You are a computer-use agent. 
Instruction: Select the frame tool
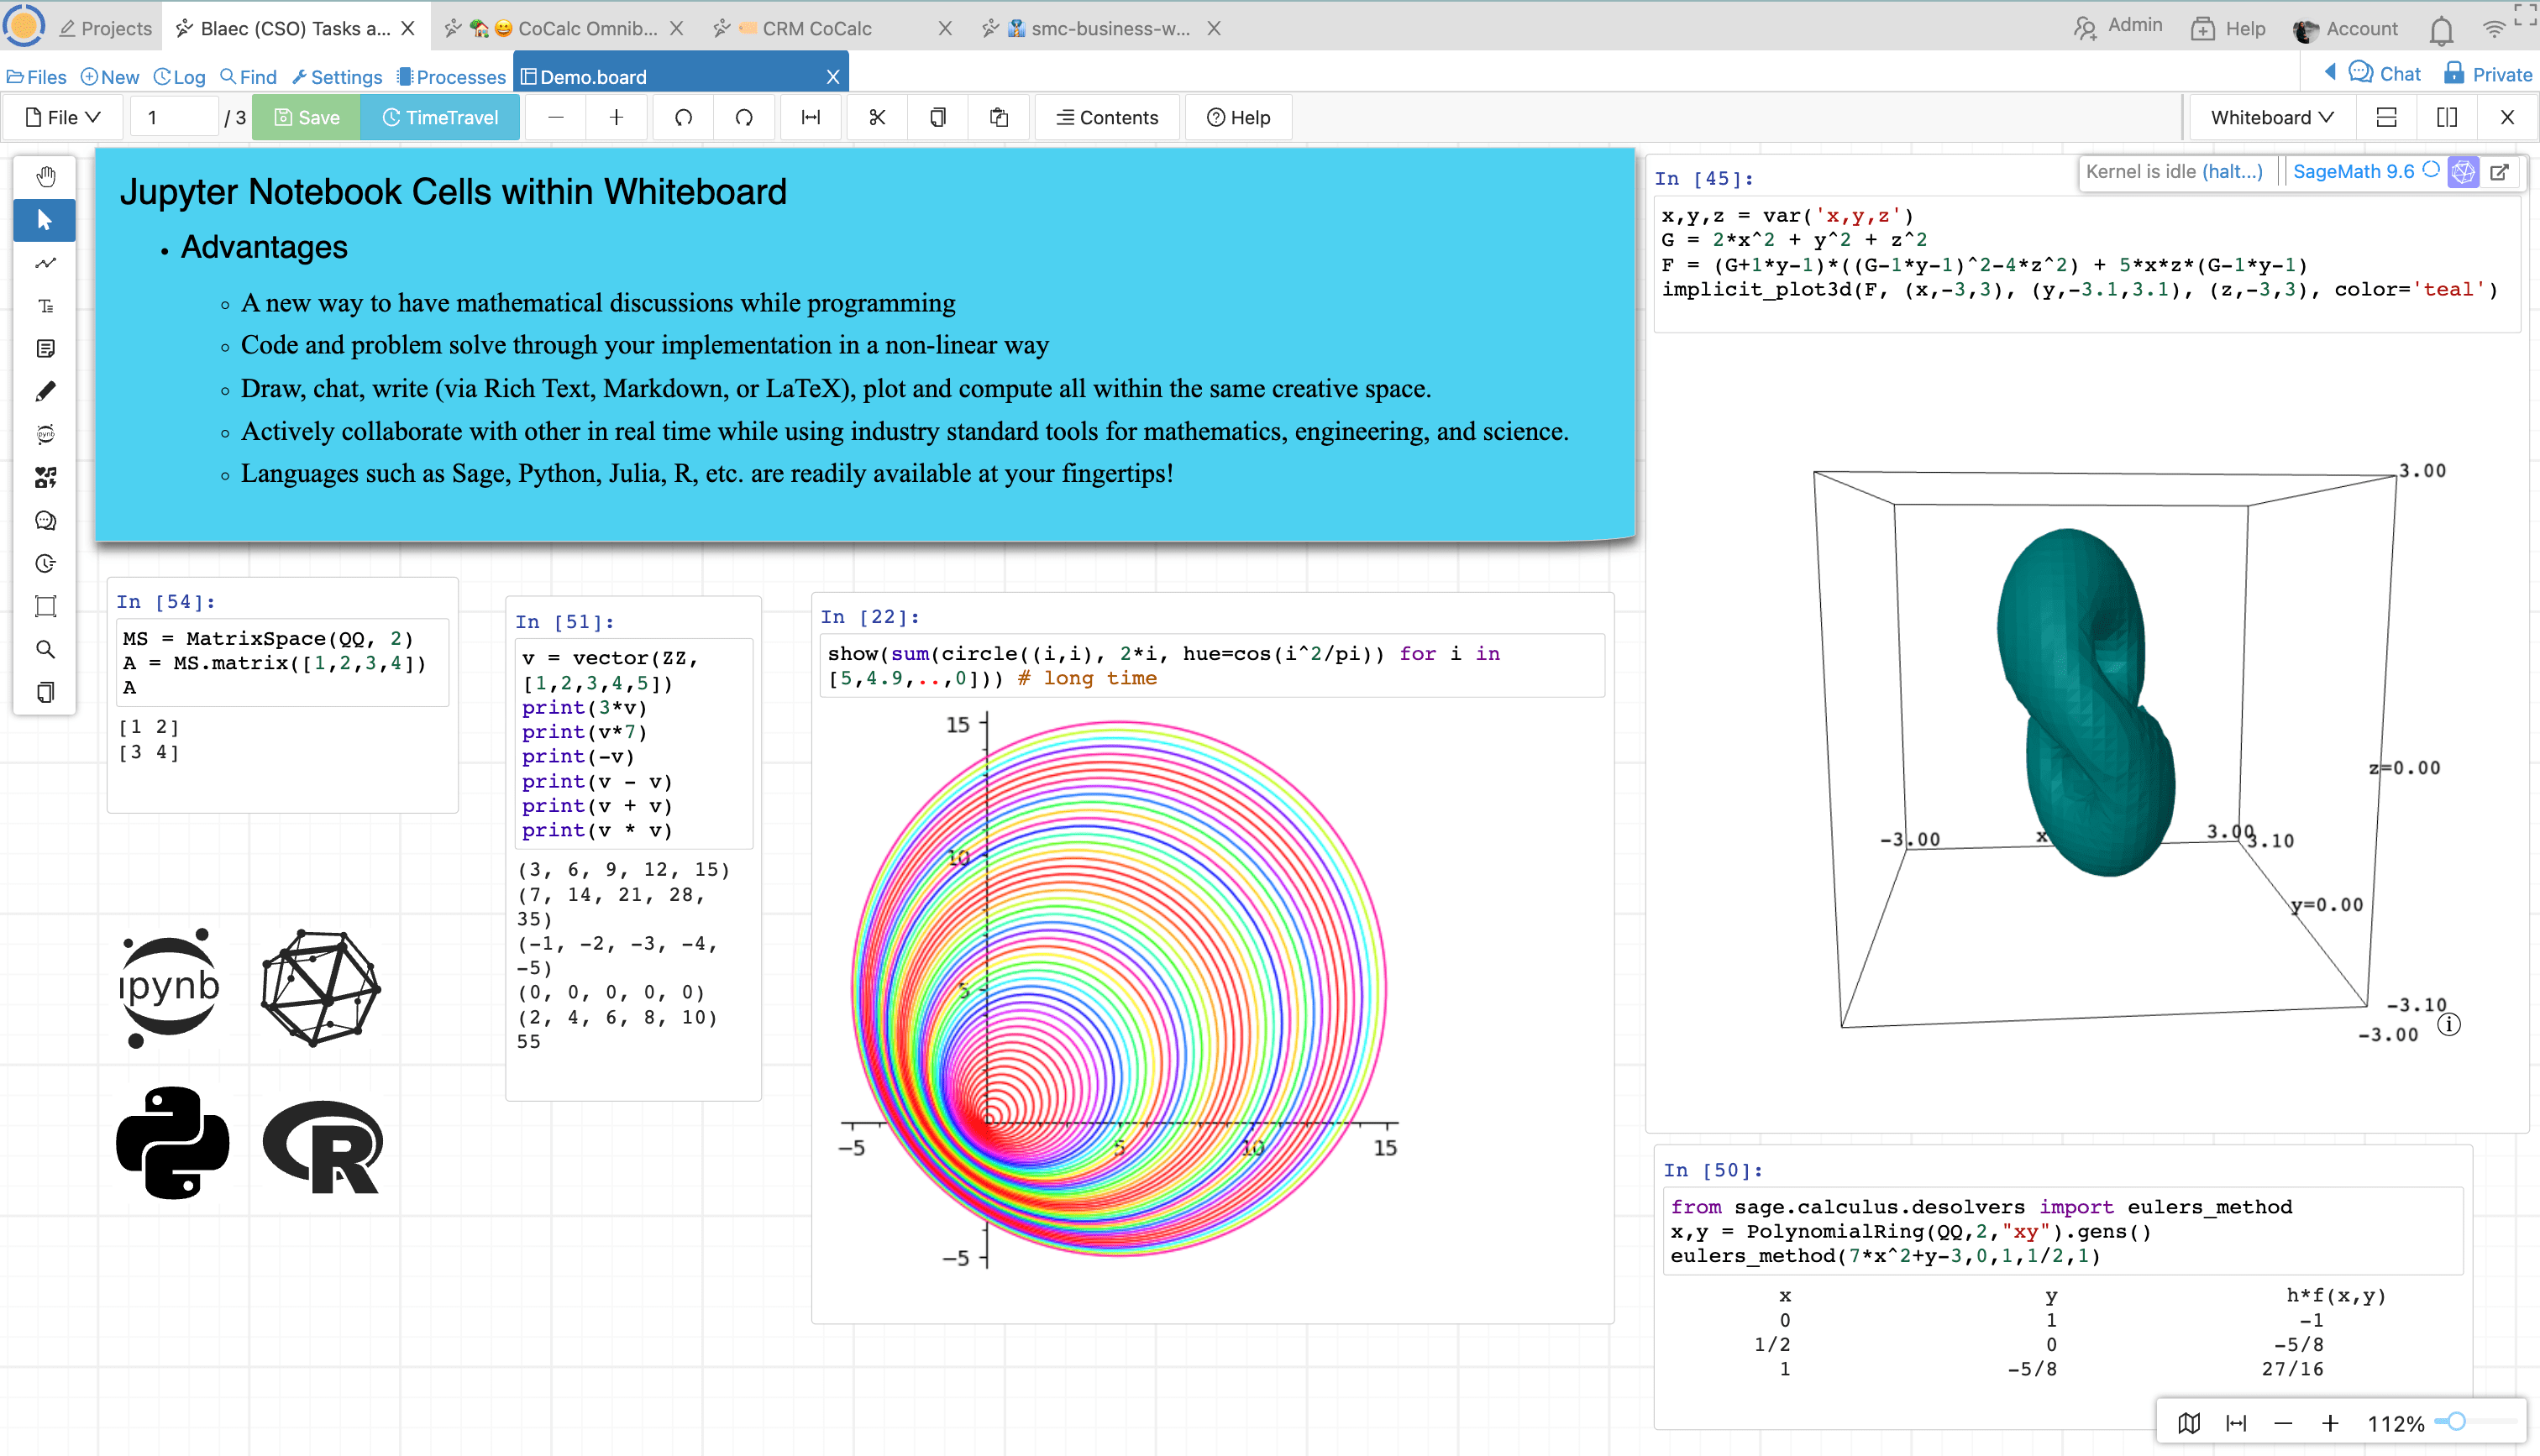[x=45, y=606]
